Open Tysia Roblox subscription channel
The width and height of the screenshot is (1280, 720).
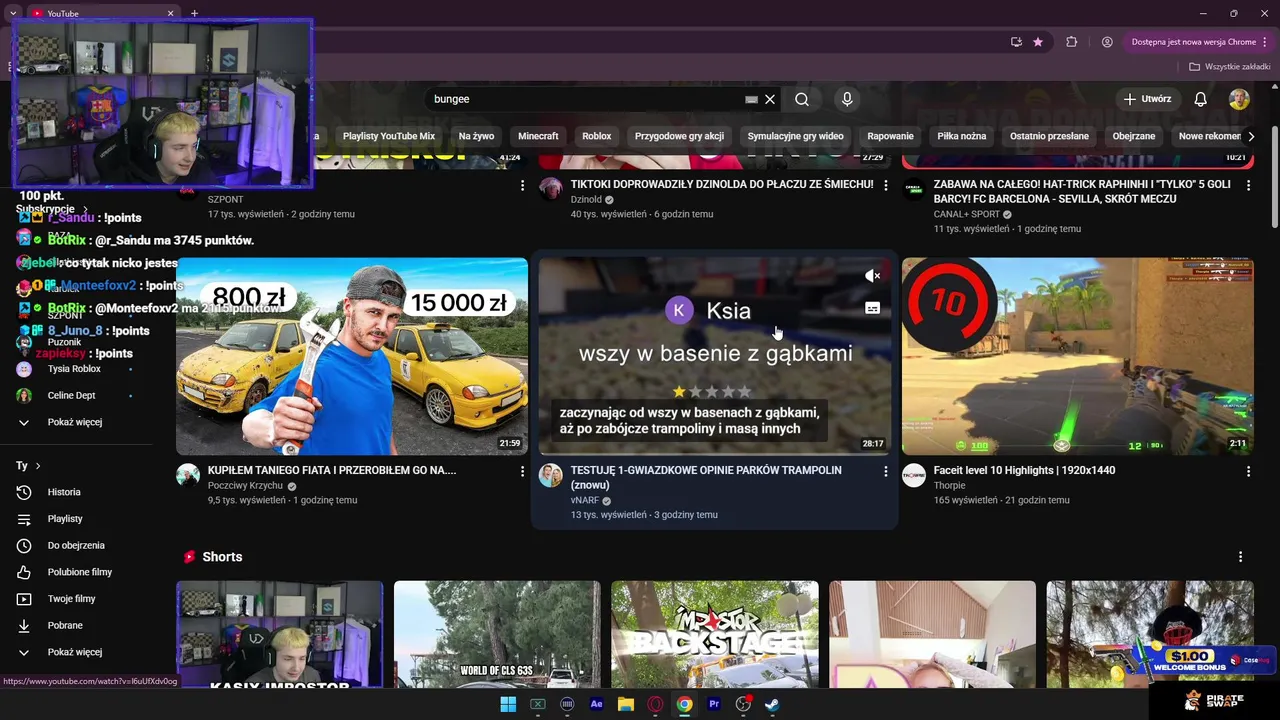point(76,369)
